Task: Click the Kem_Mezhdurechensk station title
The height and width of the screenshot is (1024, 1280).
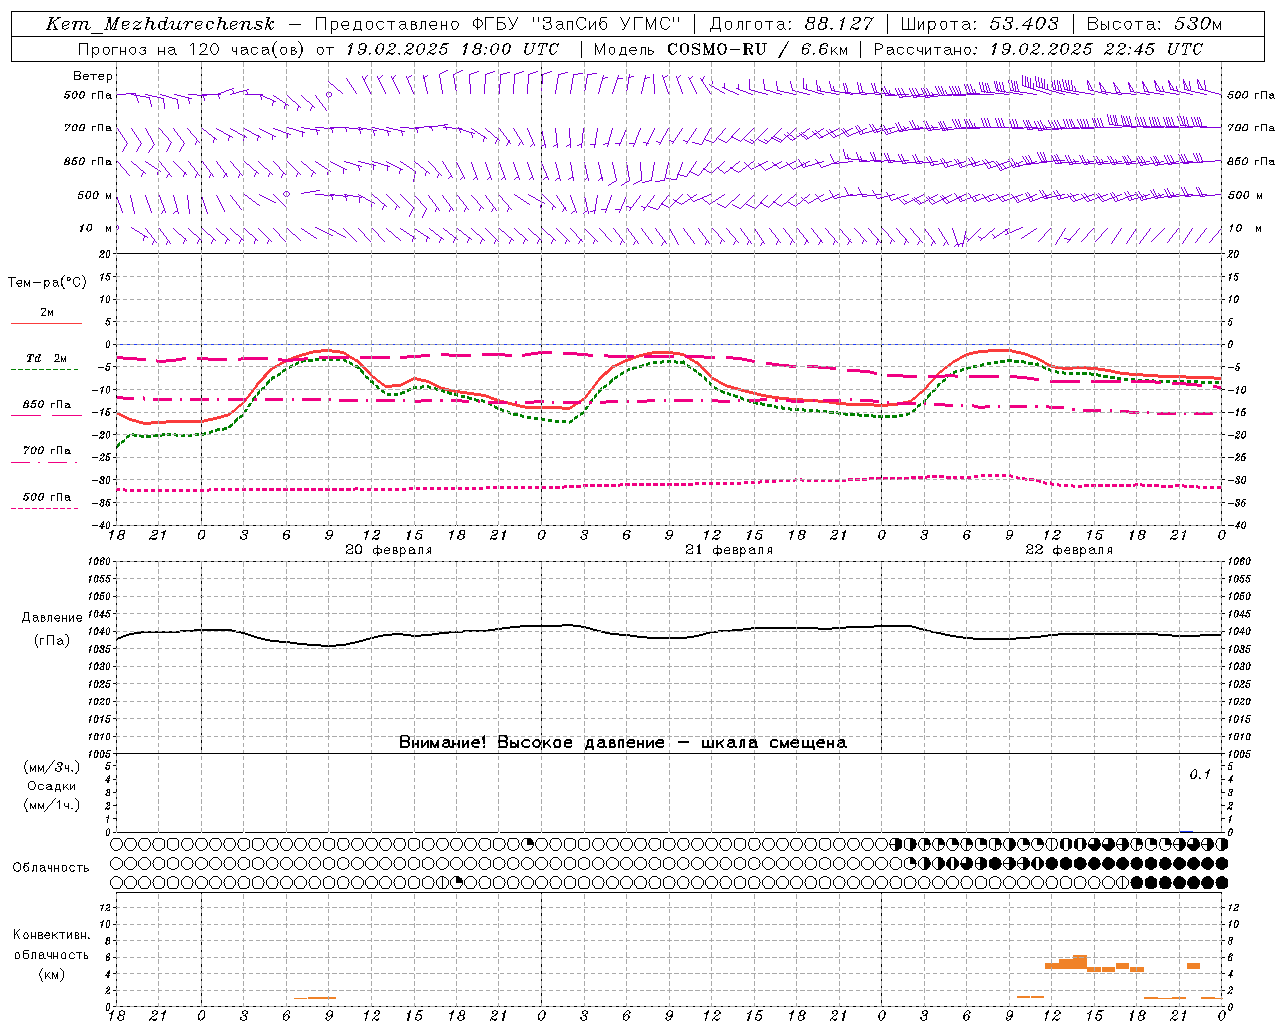Action: [x=160, y=24]
